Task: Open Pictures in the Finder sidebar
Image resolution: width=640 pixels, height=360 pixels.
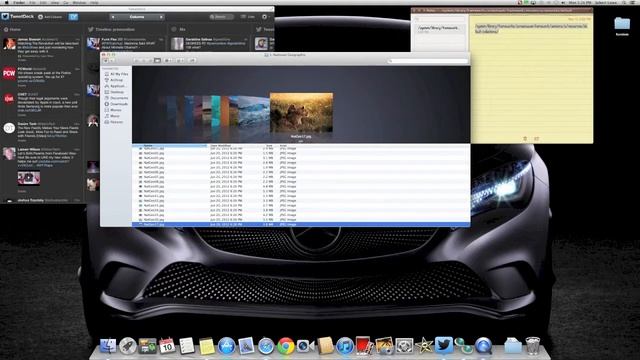Action: click(x=114, y=122)
